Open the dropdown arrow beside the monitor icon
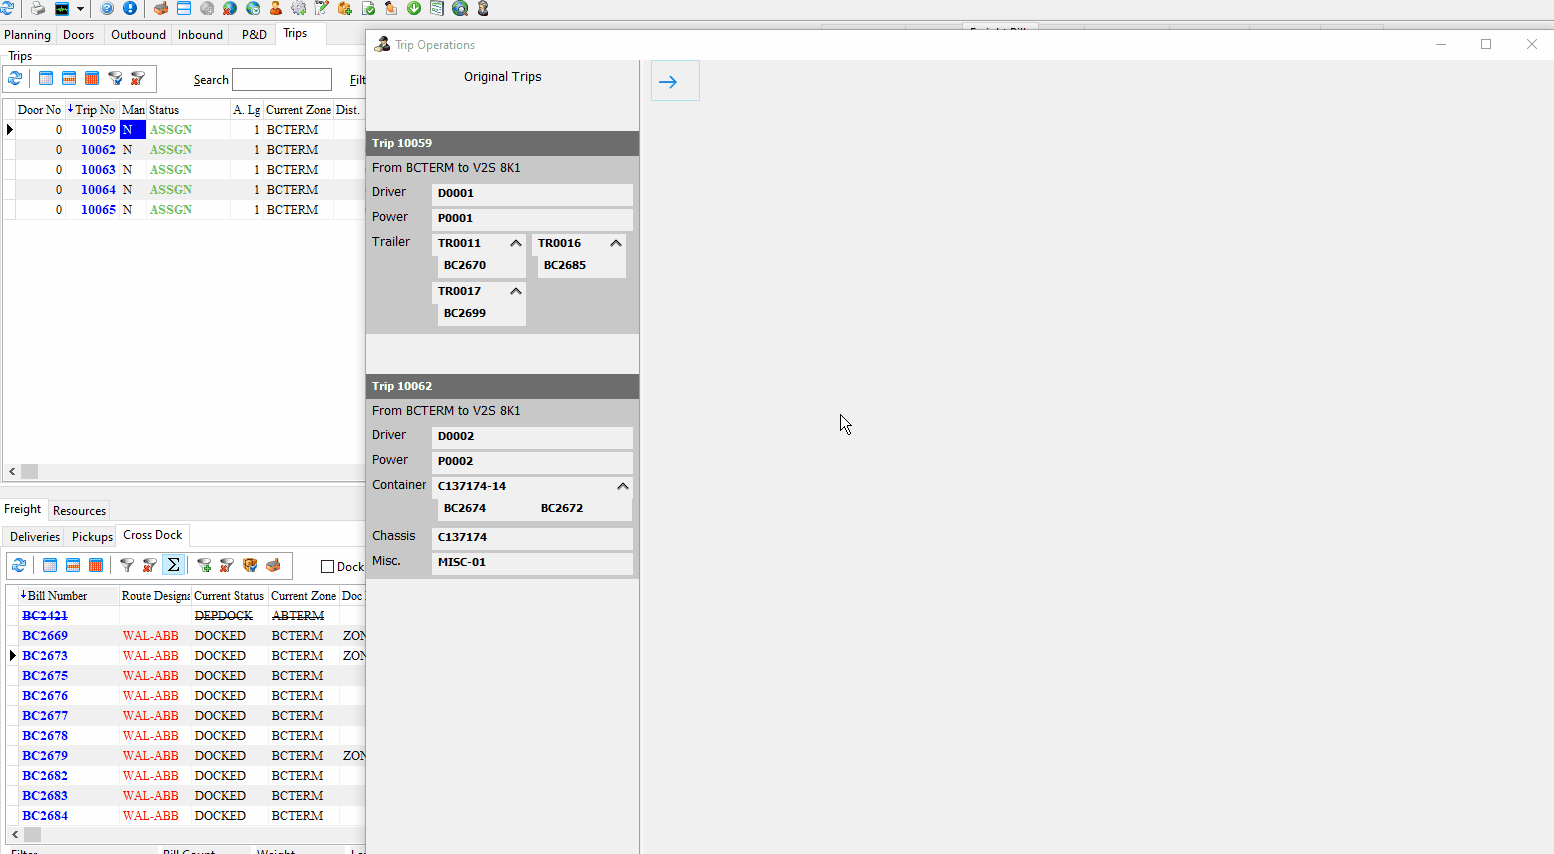This screenshot has width=1554, height=854. [x=80, y=8]
